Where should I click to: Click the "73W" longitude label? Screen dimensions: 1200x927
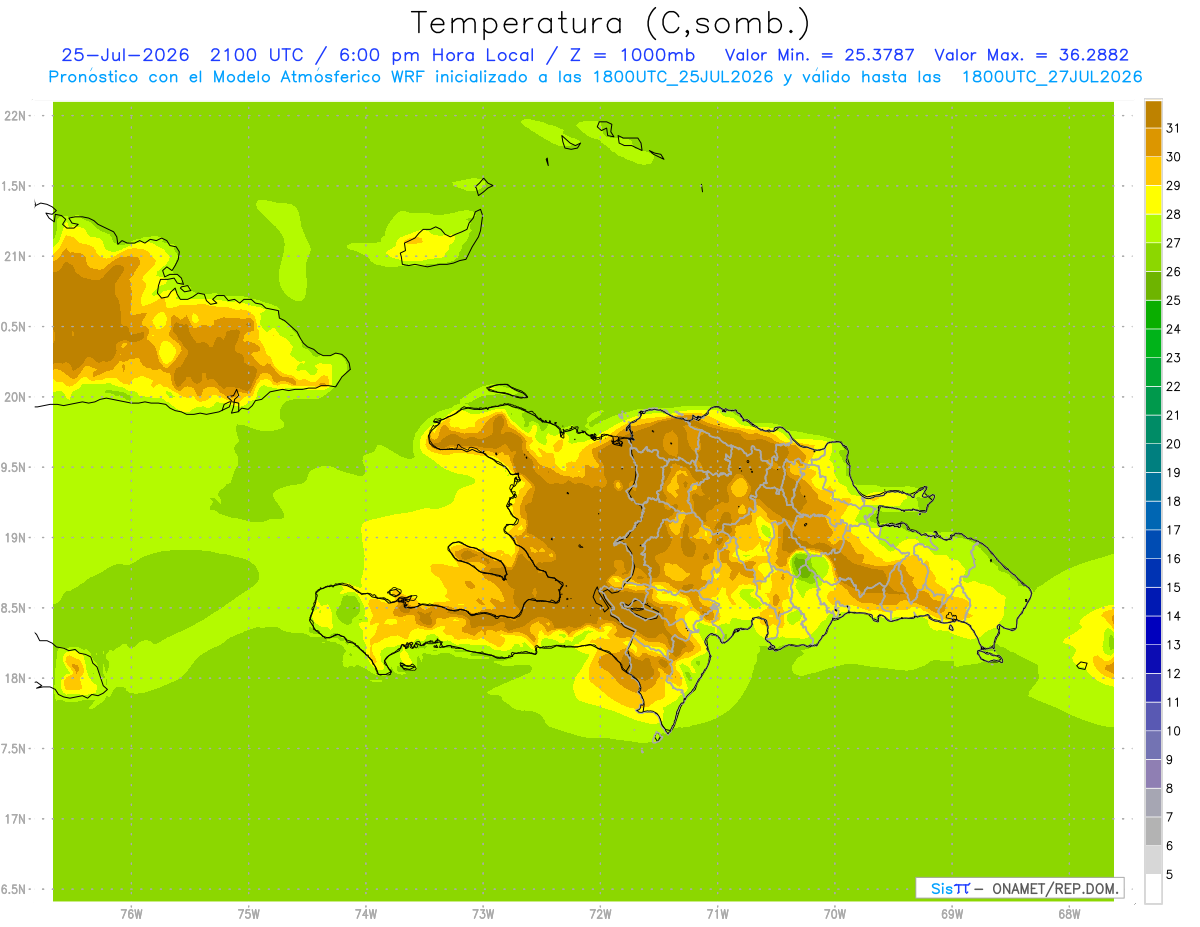(x=483, y=914)
